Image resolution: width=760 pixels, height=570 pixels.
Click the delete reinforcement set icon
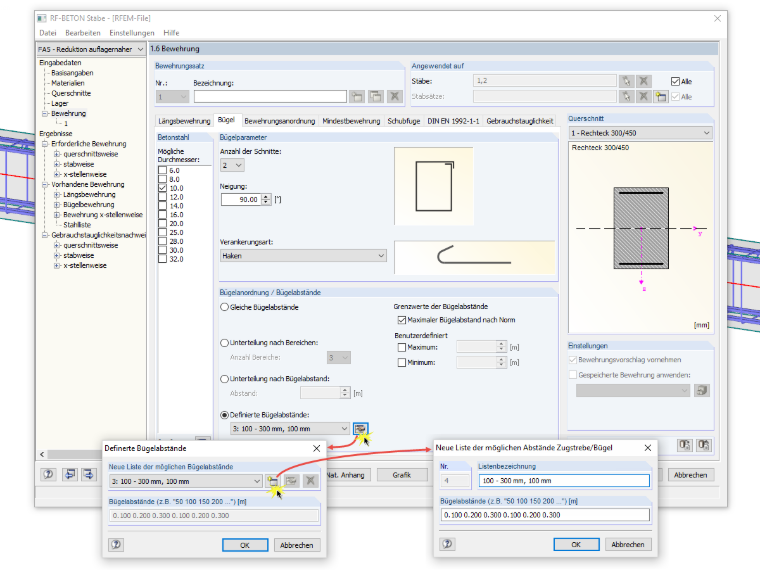click(395, 96)
